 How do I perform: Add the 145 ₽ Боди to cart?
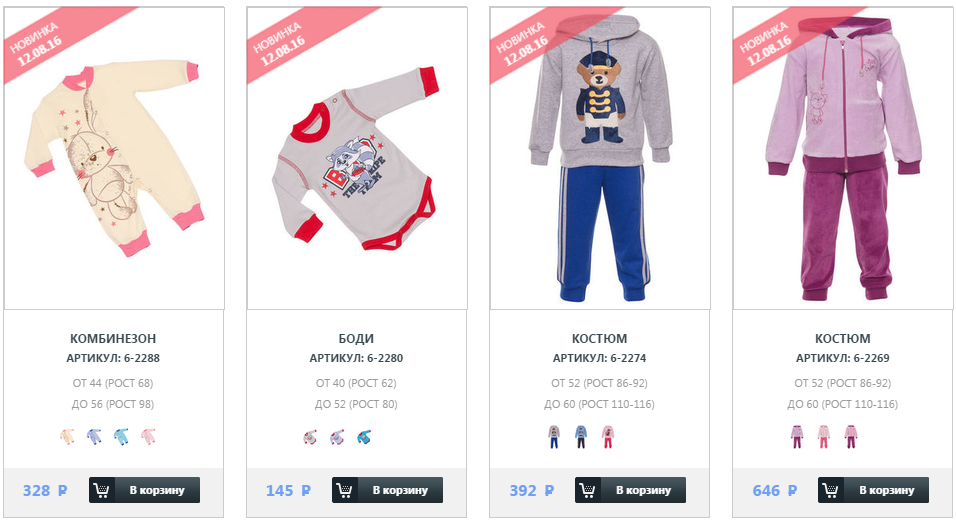point(387,490)
